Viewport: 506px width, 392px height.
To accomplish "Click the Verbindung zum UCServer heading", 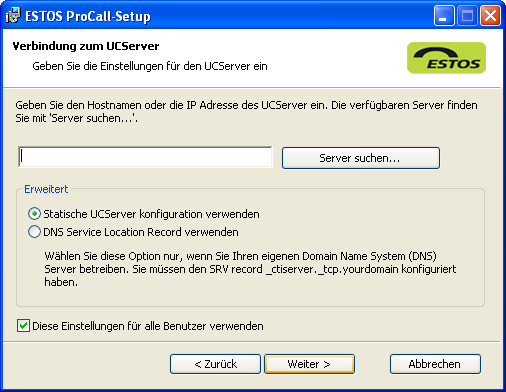I will tap(86, 46).
